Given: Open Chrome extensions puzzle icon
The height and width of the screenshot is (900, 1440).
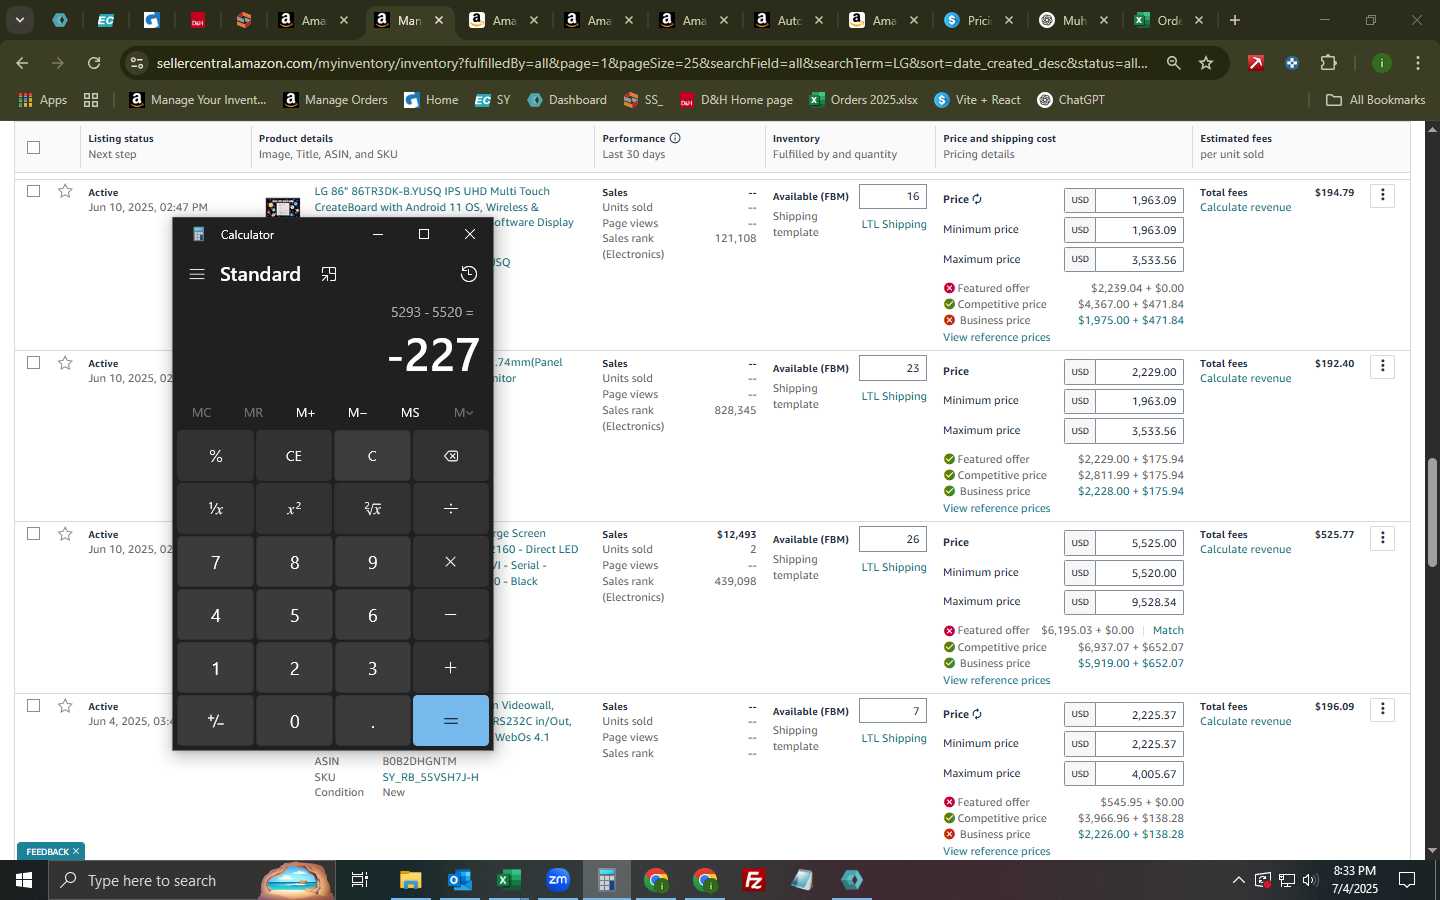Looking at the screenshot, I should tap(1328, 63).
